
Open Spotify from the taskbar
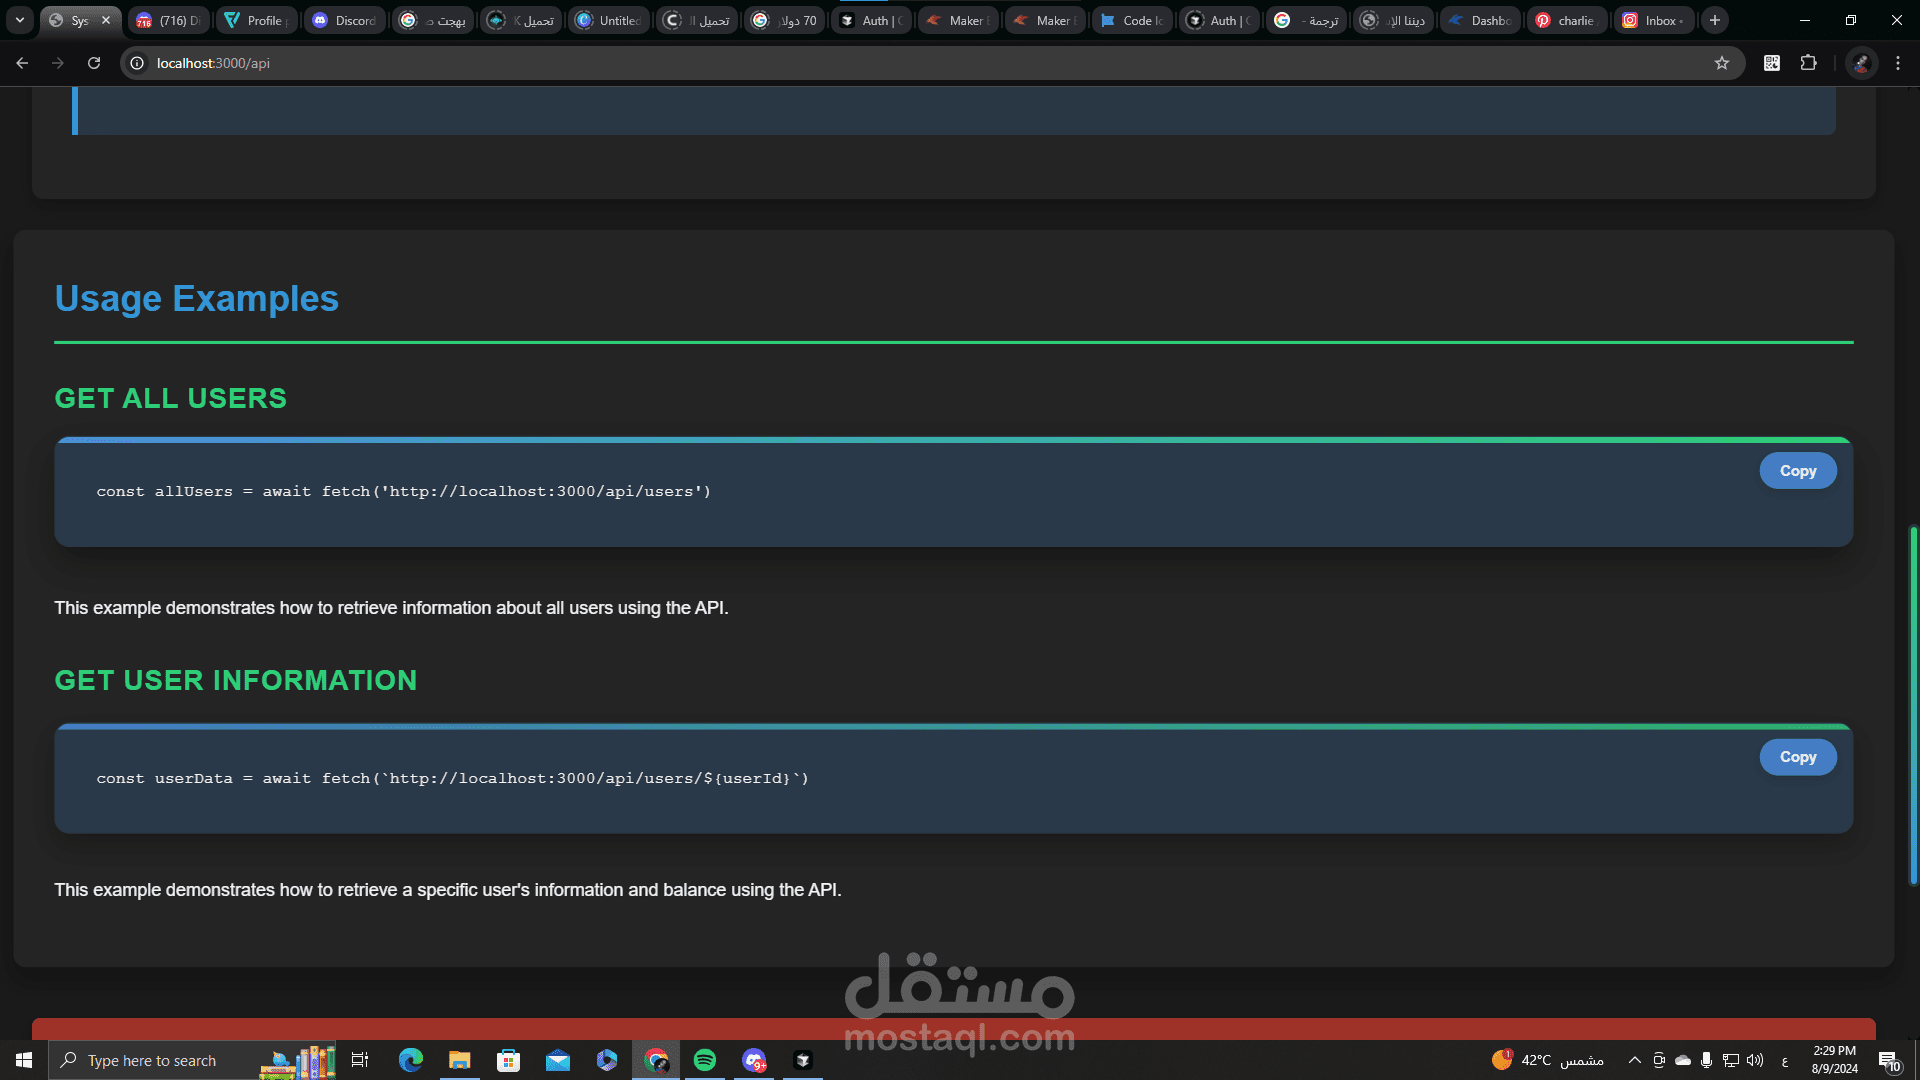click(705, 1060)
